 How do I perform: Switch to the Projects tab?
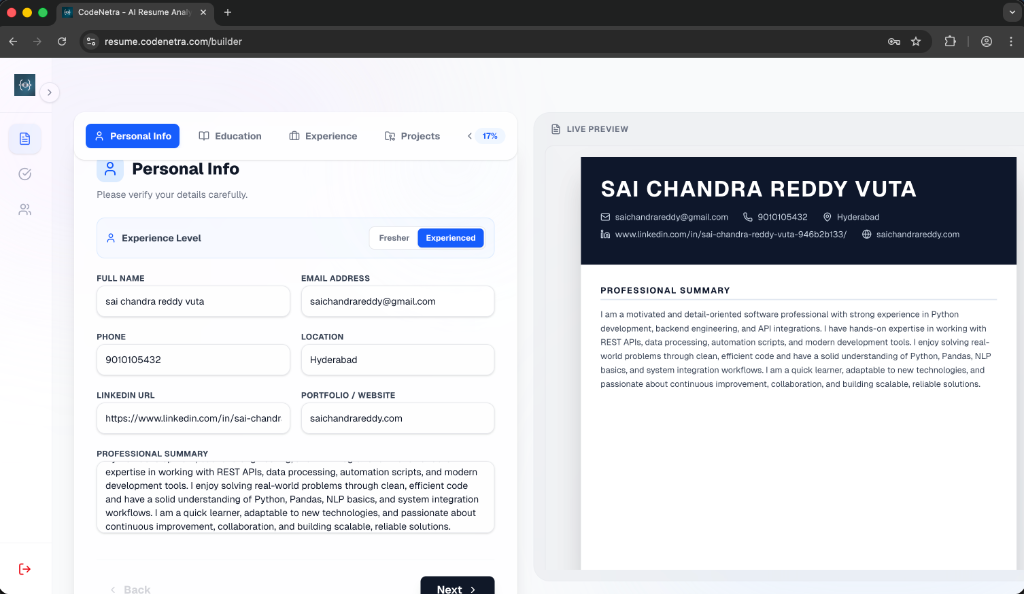[x=412, y=135]
